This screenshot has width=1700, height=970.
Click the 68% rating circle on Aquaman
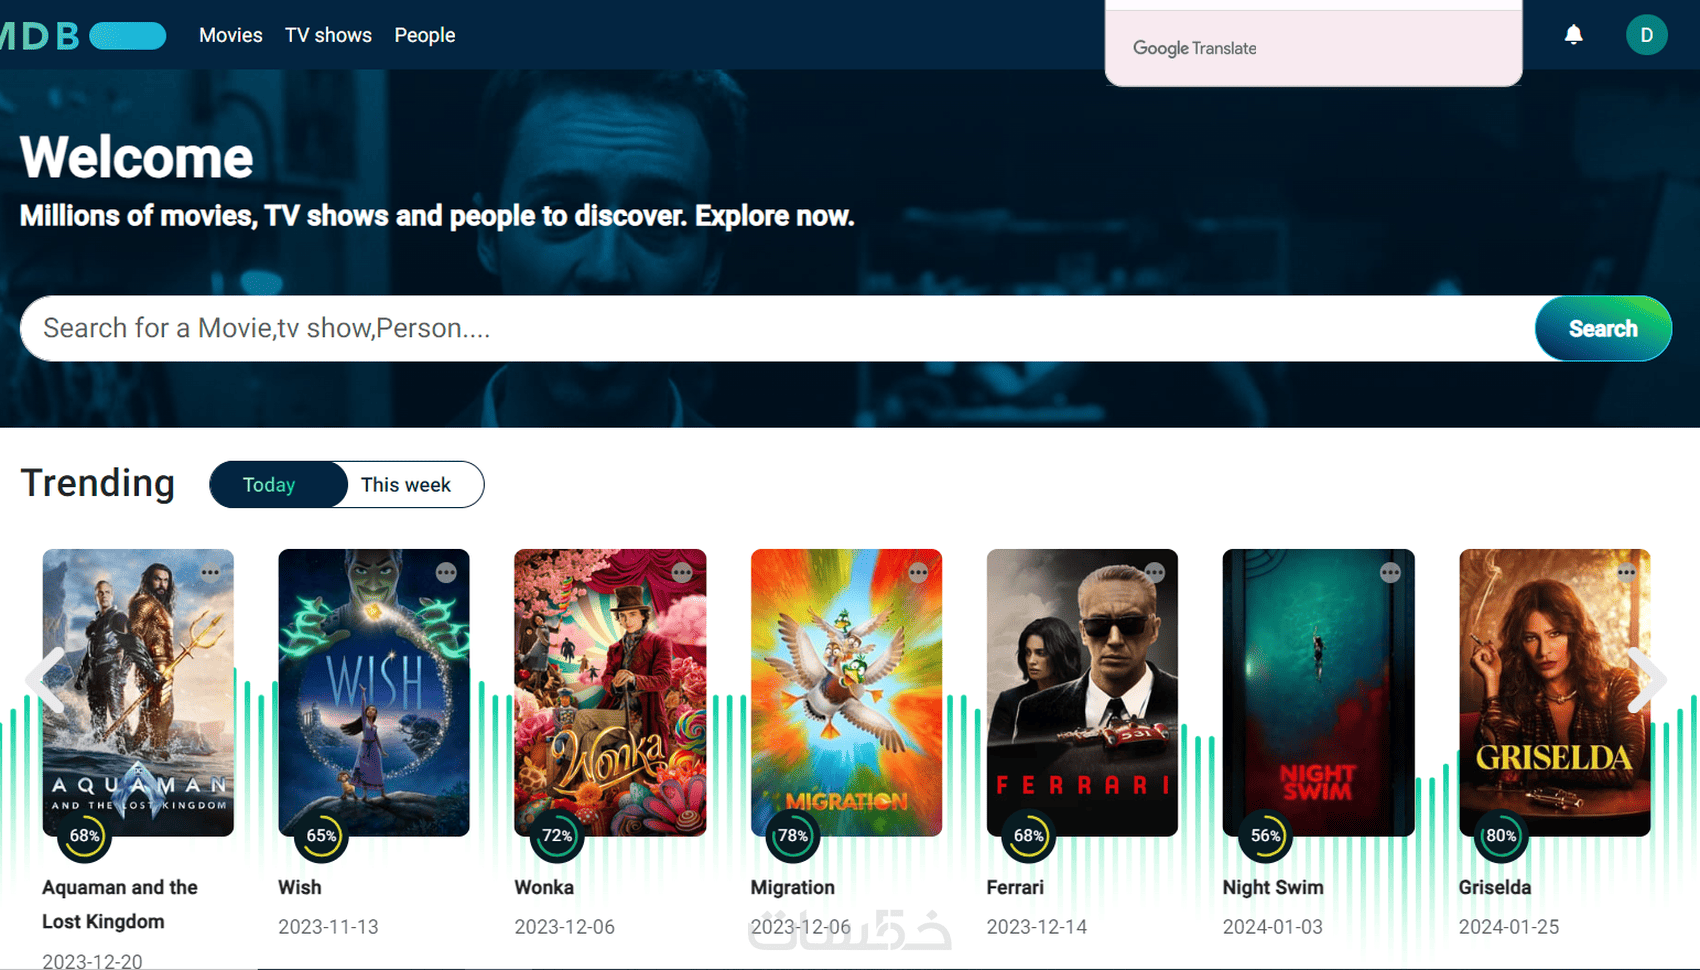tap(85, 836)
